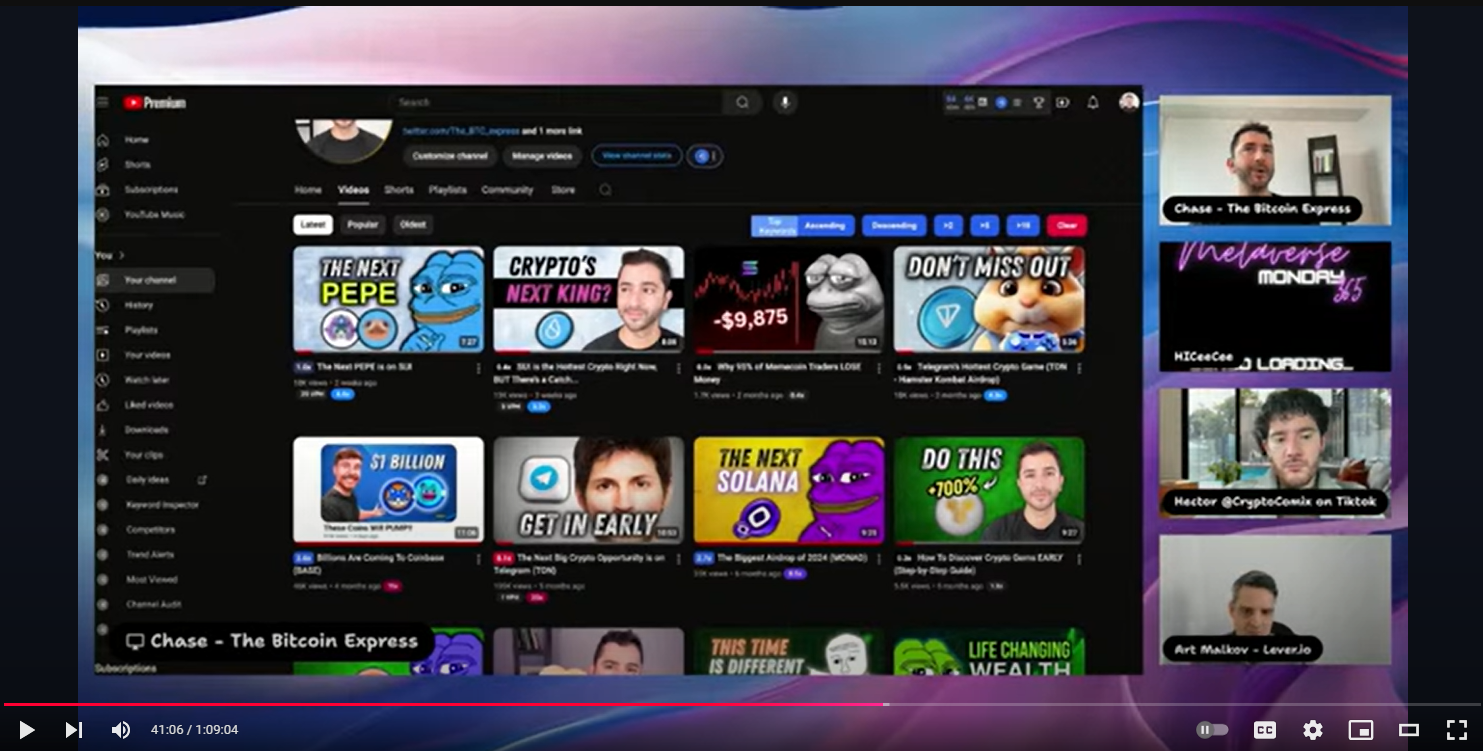Click the YouTube Premium logo

[x=154, y=102]
